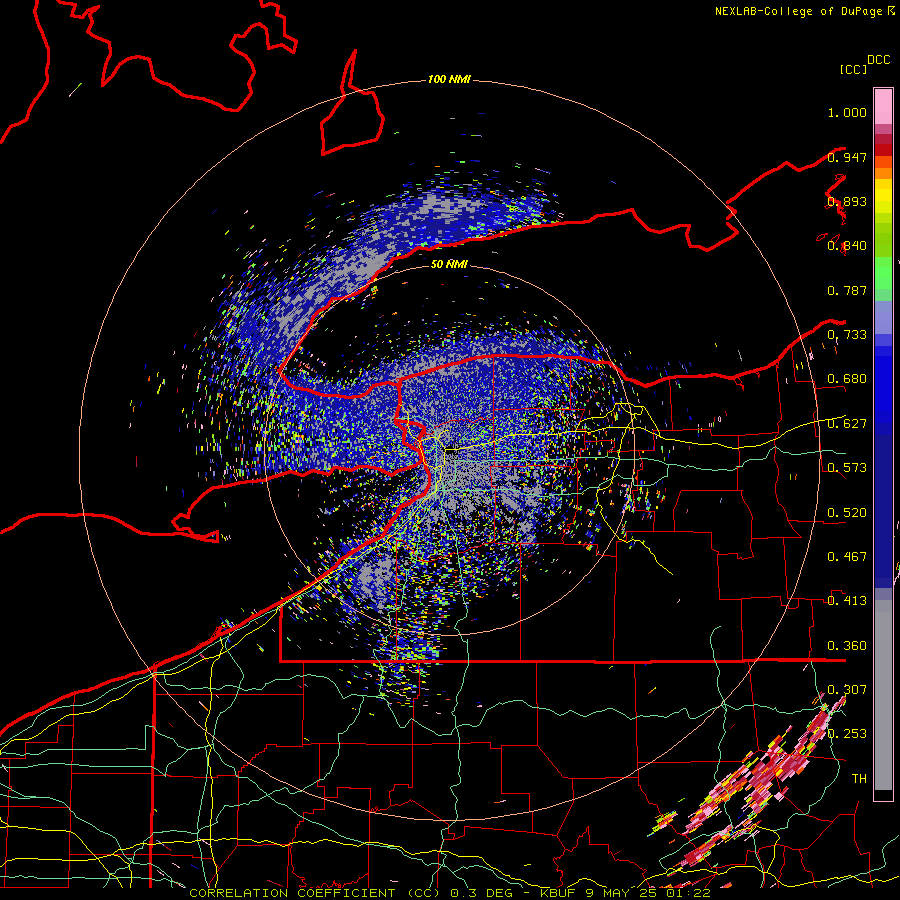Screen dimensions: 900x900
Task: Click the 9 MAY 25 01:22 timestamp
Action: (x=649, y=893)
